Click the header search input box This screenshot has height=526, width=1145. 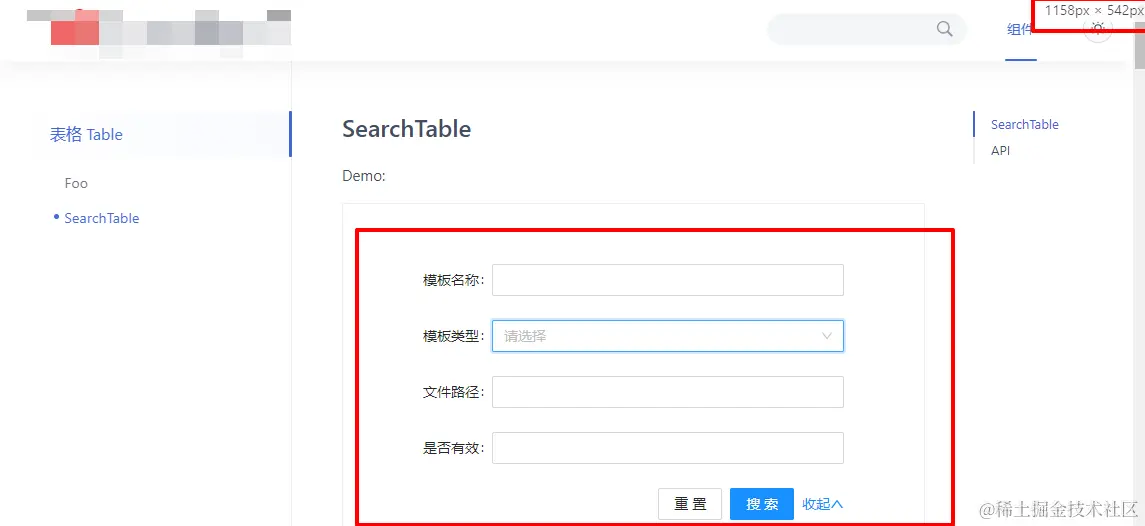867,29
